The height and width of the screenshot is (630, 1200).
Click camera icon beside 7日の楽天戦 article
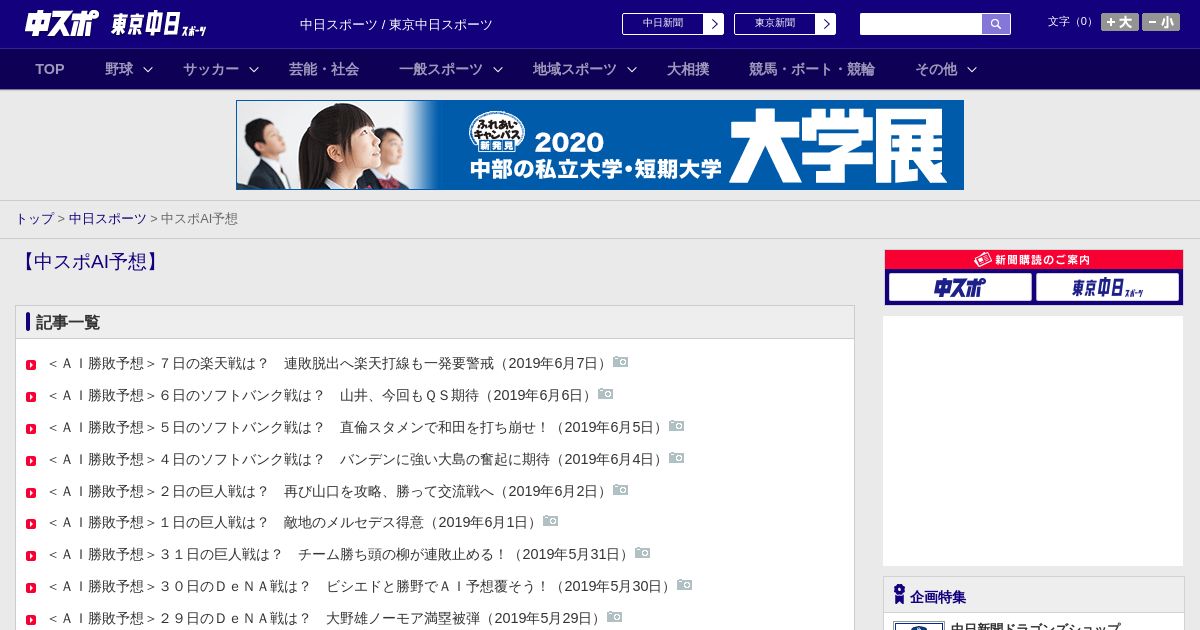tap(621, 362)
